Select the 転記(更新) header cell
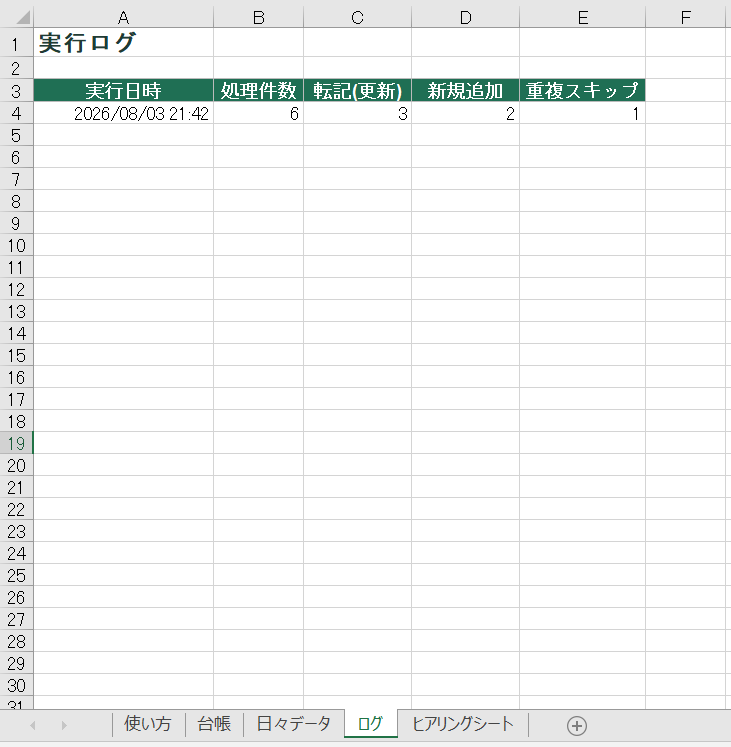Viewport: 731px width, 747px height. 357,90
